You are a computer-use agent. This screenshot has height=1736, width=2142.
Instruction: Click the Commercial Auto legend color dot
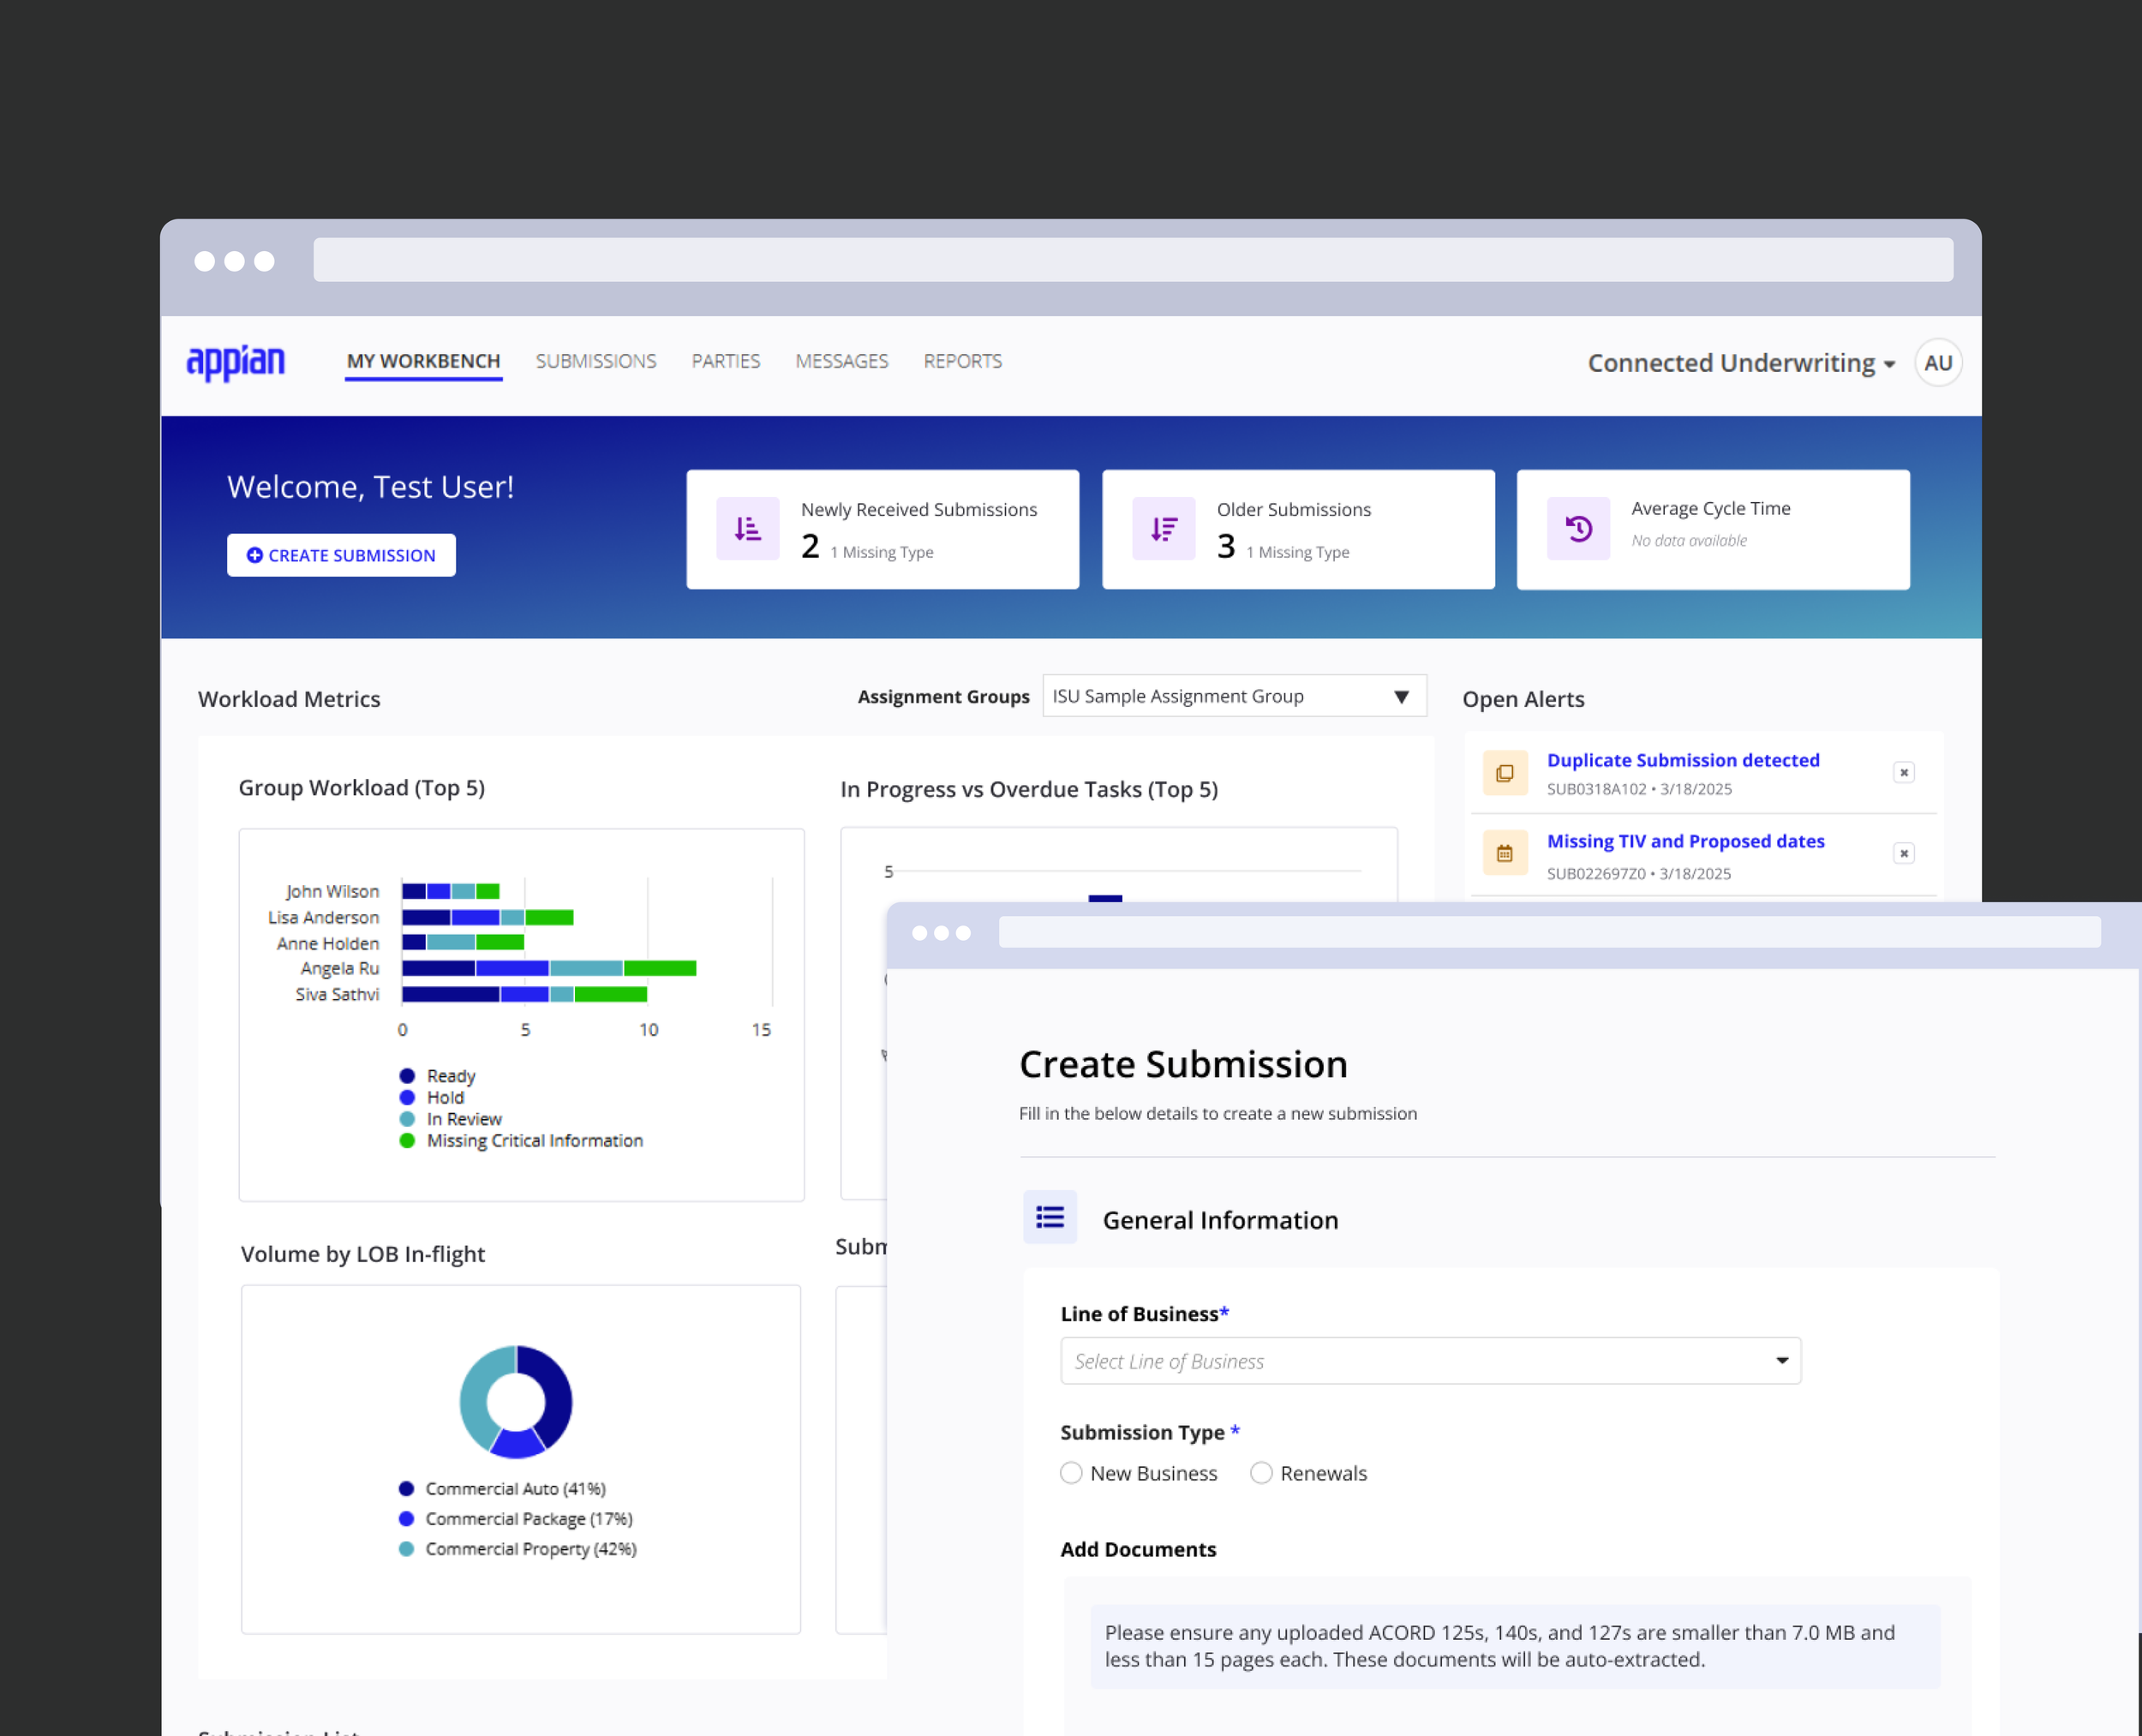(406, 1488)
